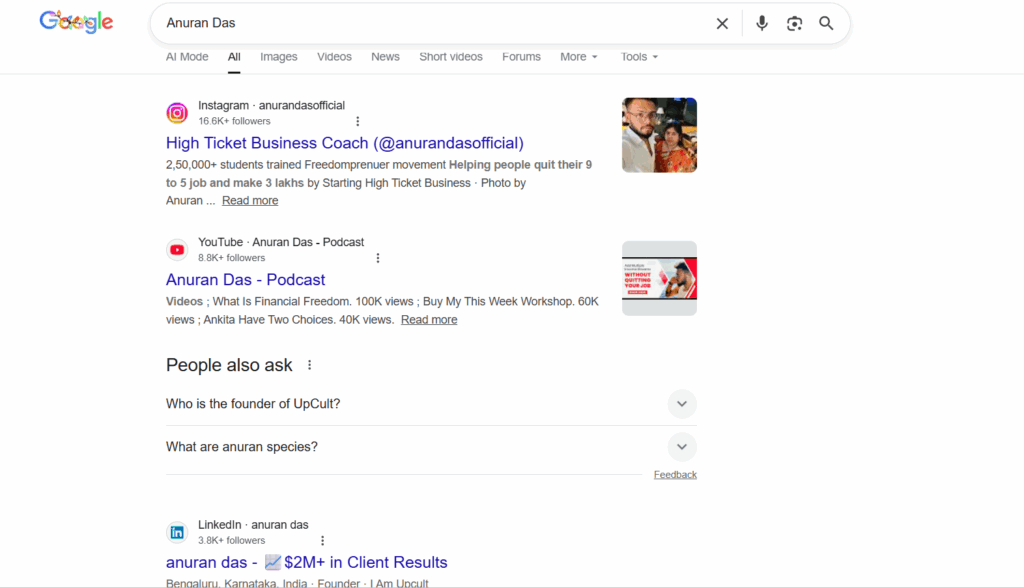The height and width of the screenshot is (588, 1024).
Task: Click the Google logo
Action: pyautogui.click(x=76, y=22)
